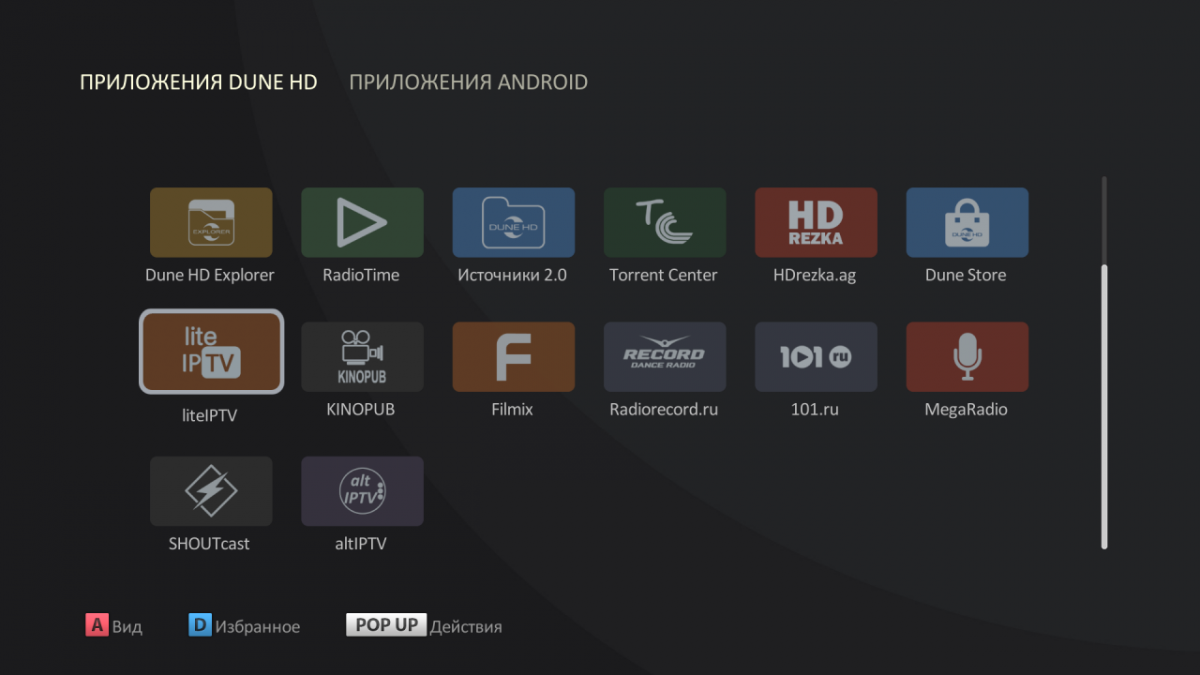The width and height of the screenshot is (1200, 675).
Task: Click the Избранное label text
Action: click(258, 627)
